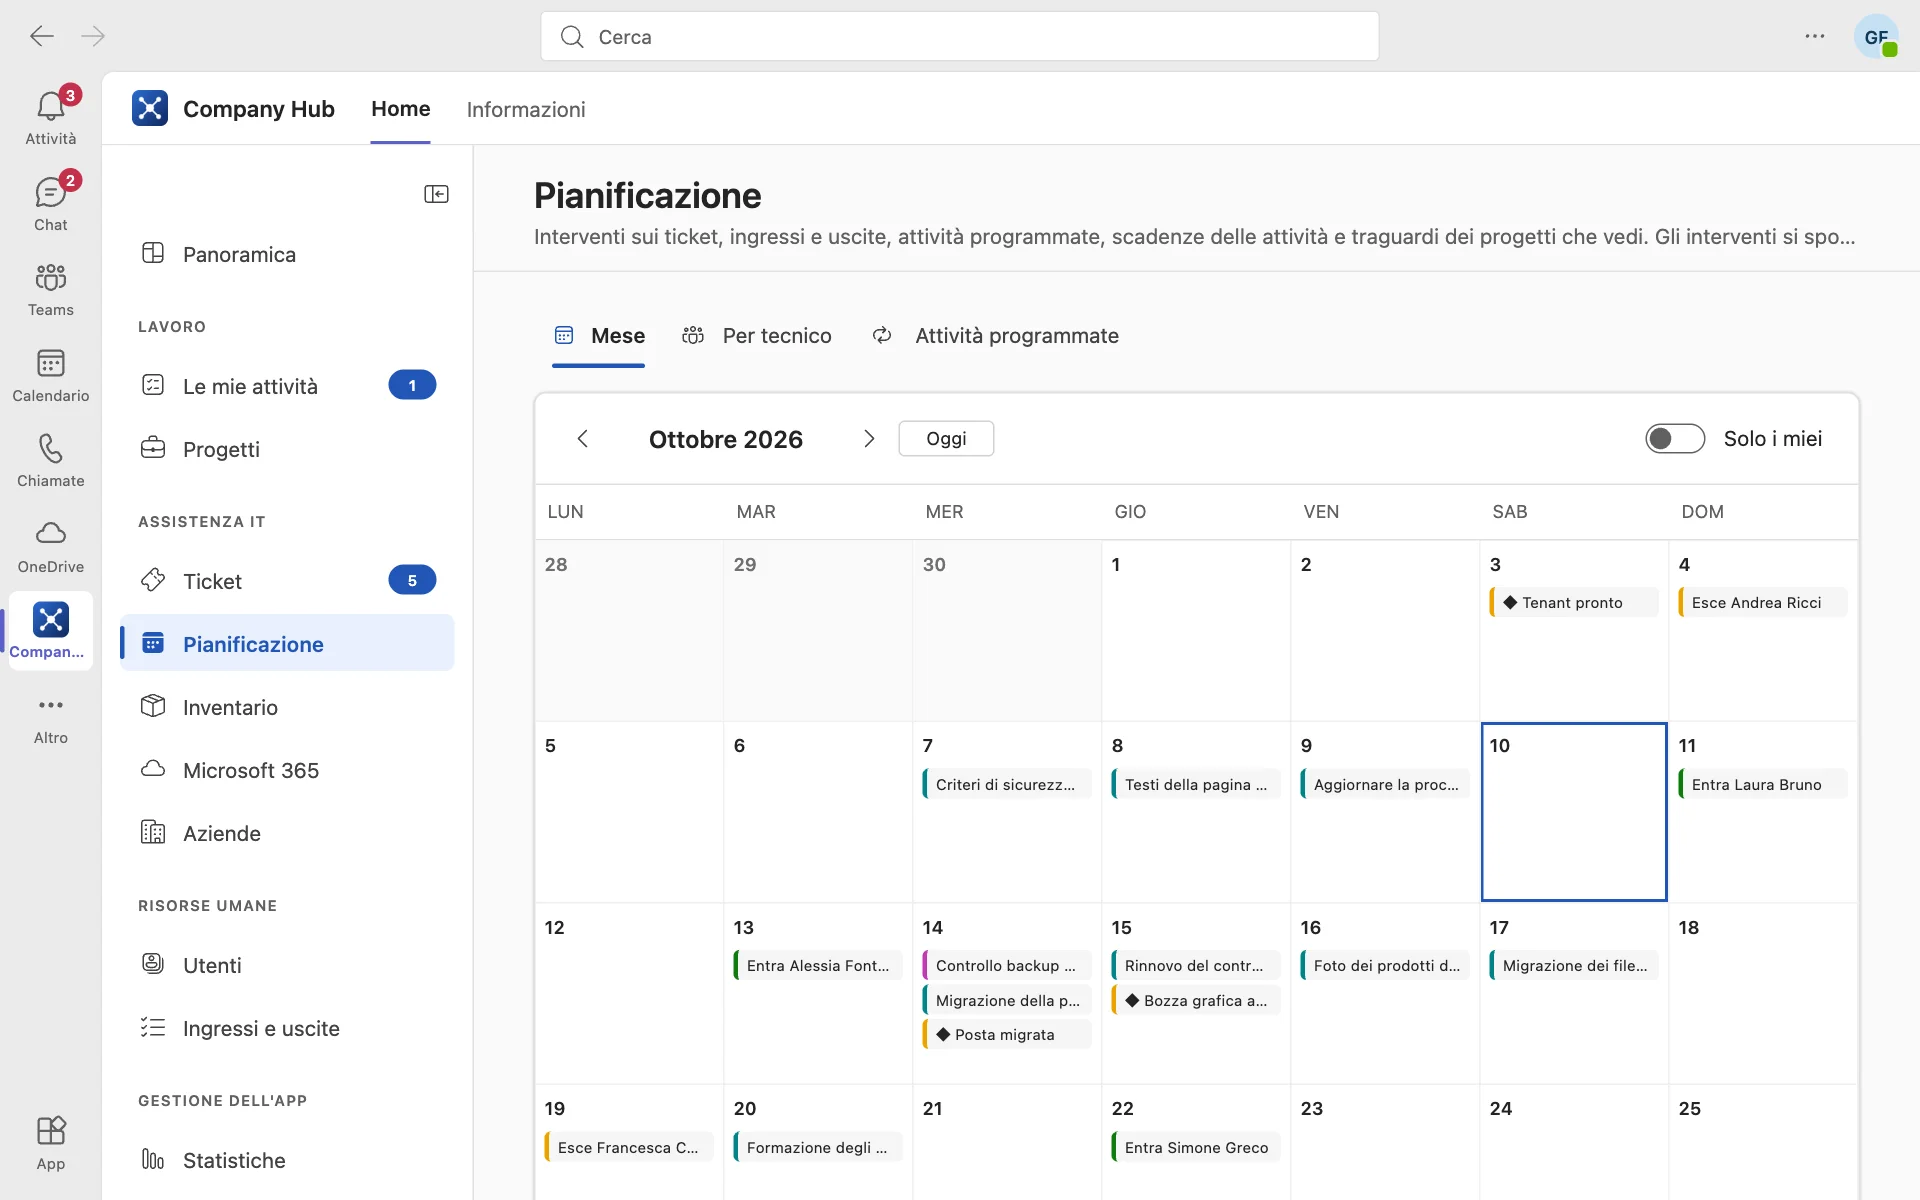The width and height of the screenshot is (1920, 1200).
Task: Open Aziende section
Action: (287, 833)
